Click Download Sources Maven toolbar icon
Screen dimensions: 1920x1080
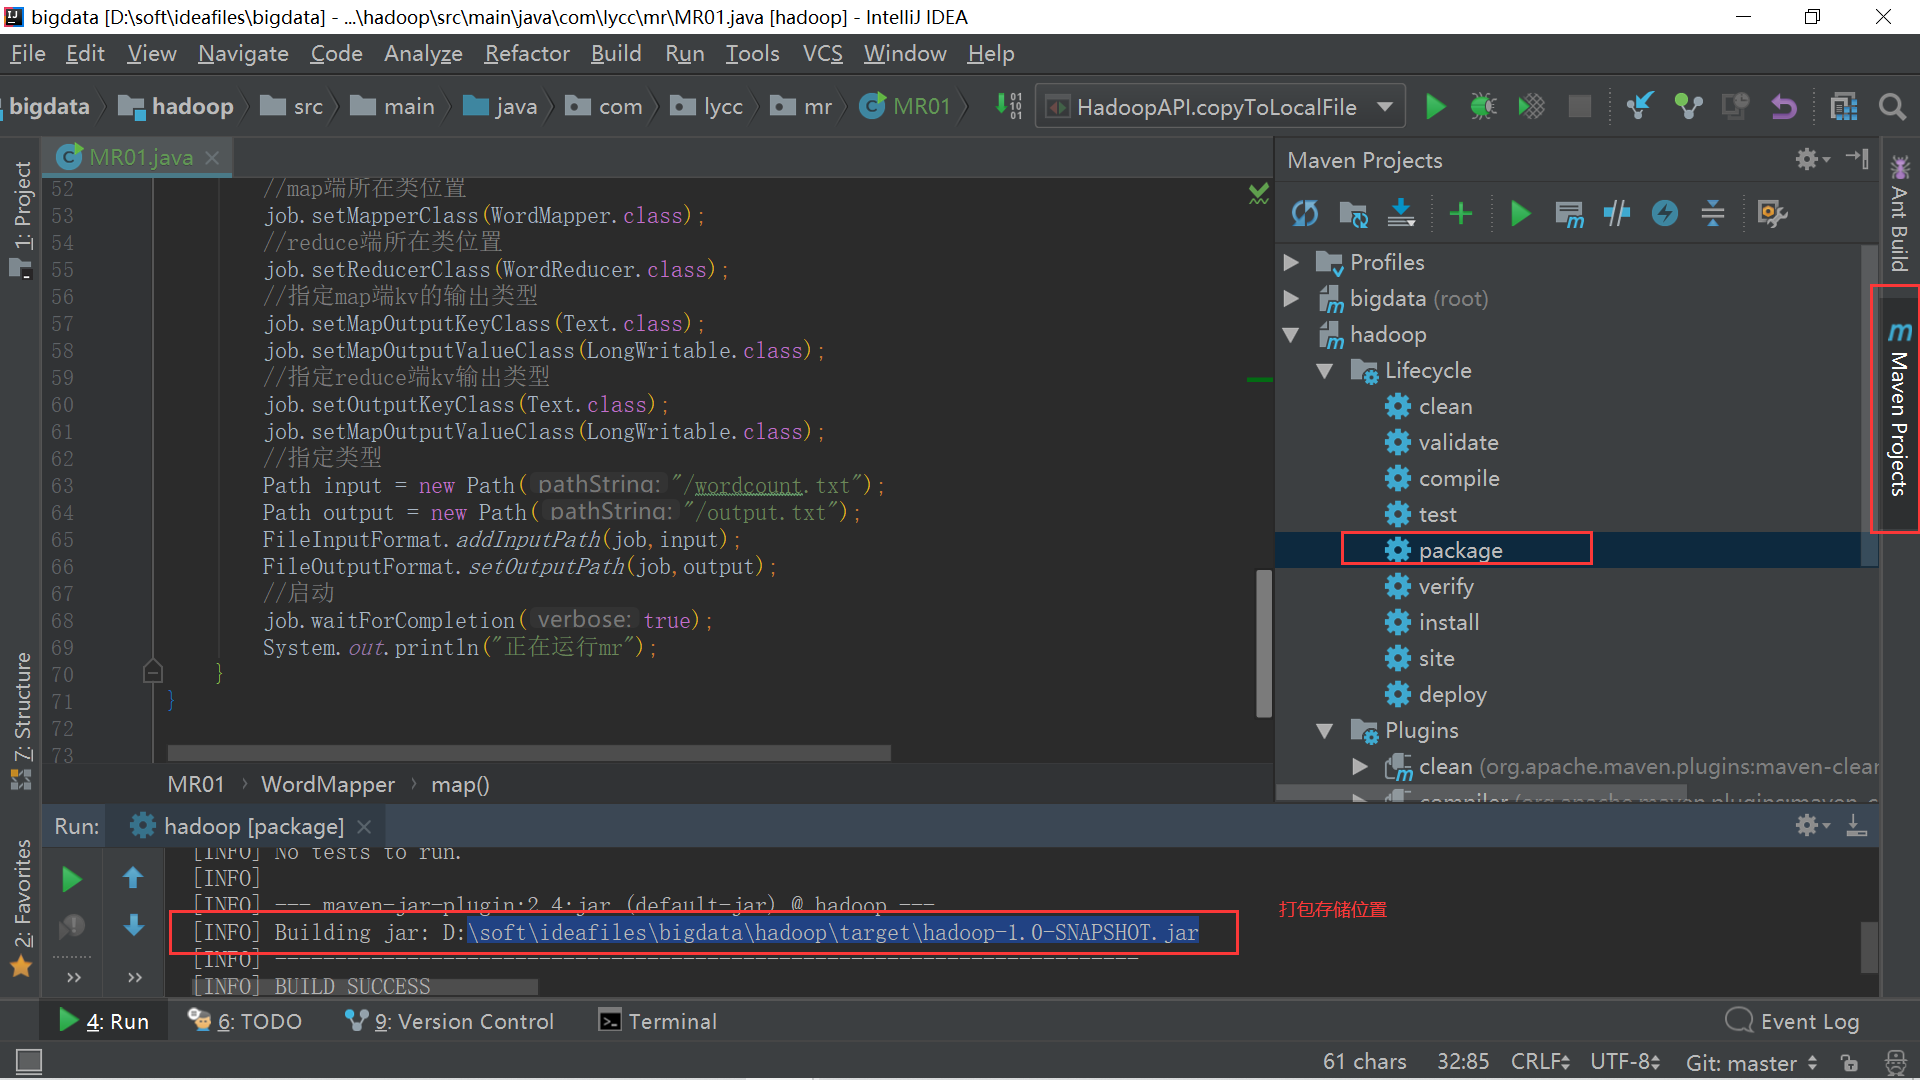[1401, 213]
